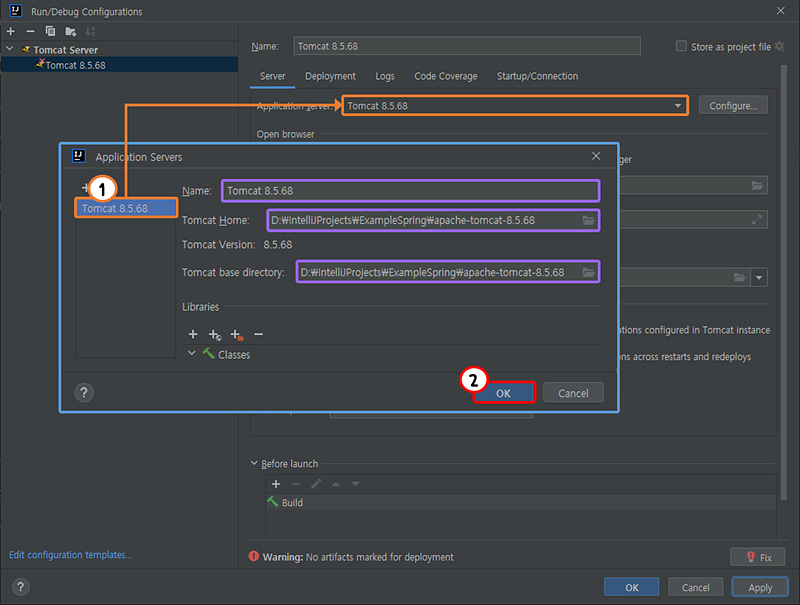Viewport: 800px width, 605px height.
Task: Click the Apply button
Action: pos(760,587)
